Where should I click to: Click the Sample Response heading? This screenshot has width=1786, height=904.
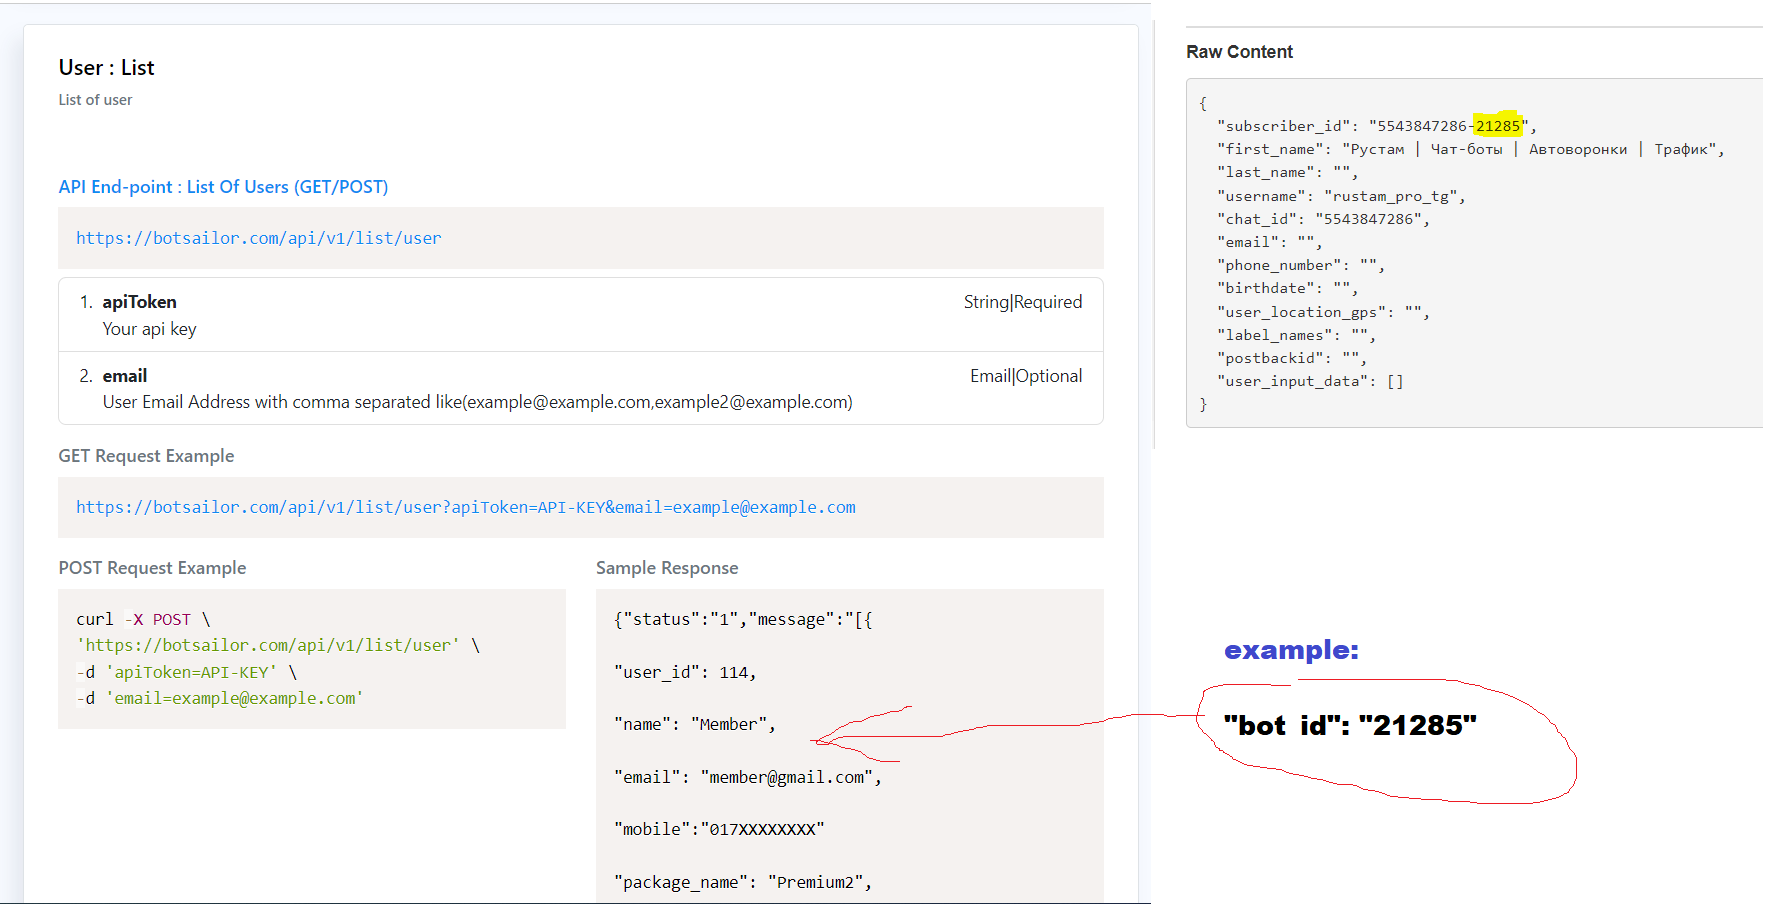click(667, 568)
